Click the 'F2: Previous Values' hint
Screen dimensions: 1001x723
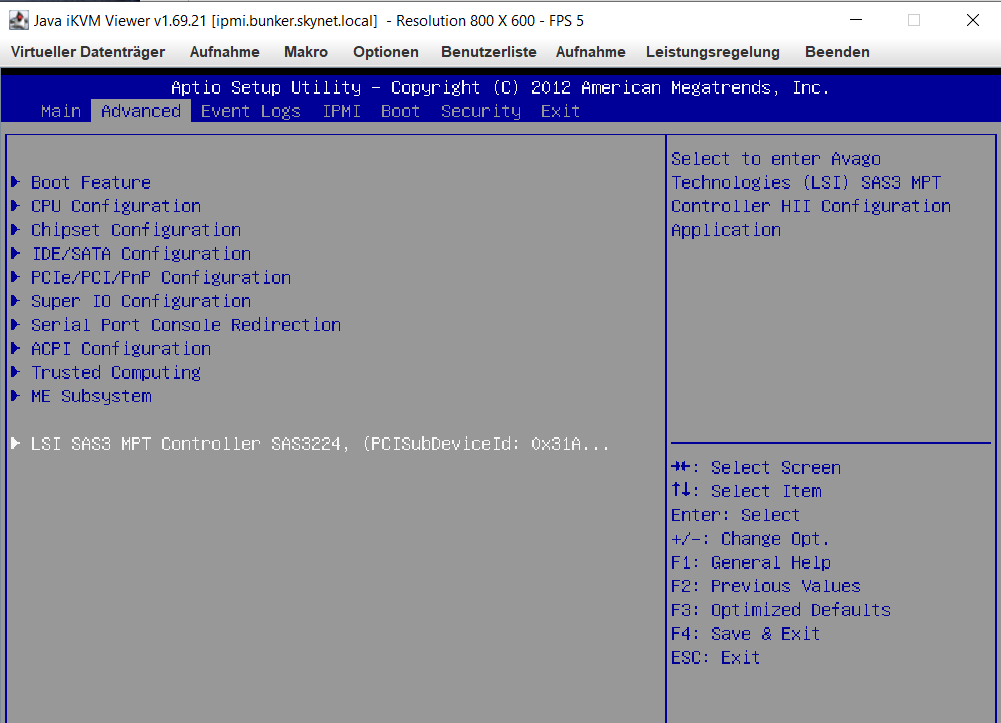click(765, 586)
